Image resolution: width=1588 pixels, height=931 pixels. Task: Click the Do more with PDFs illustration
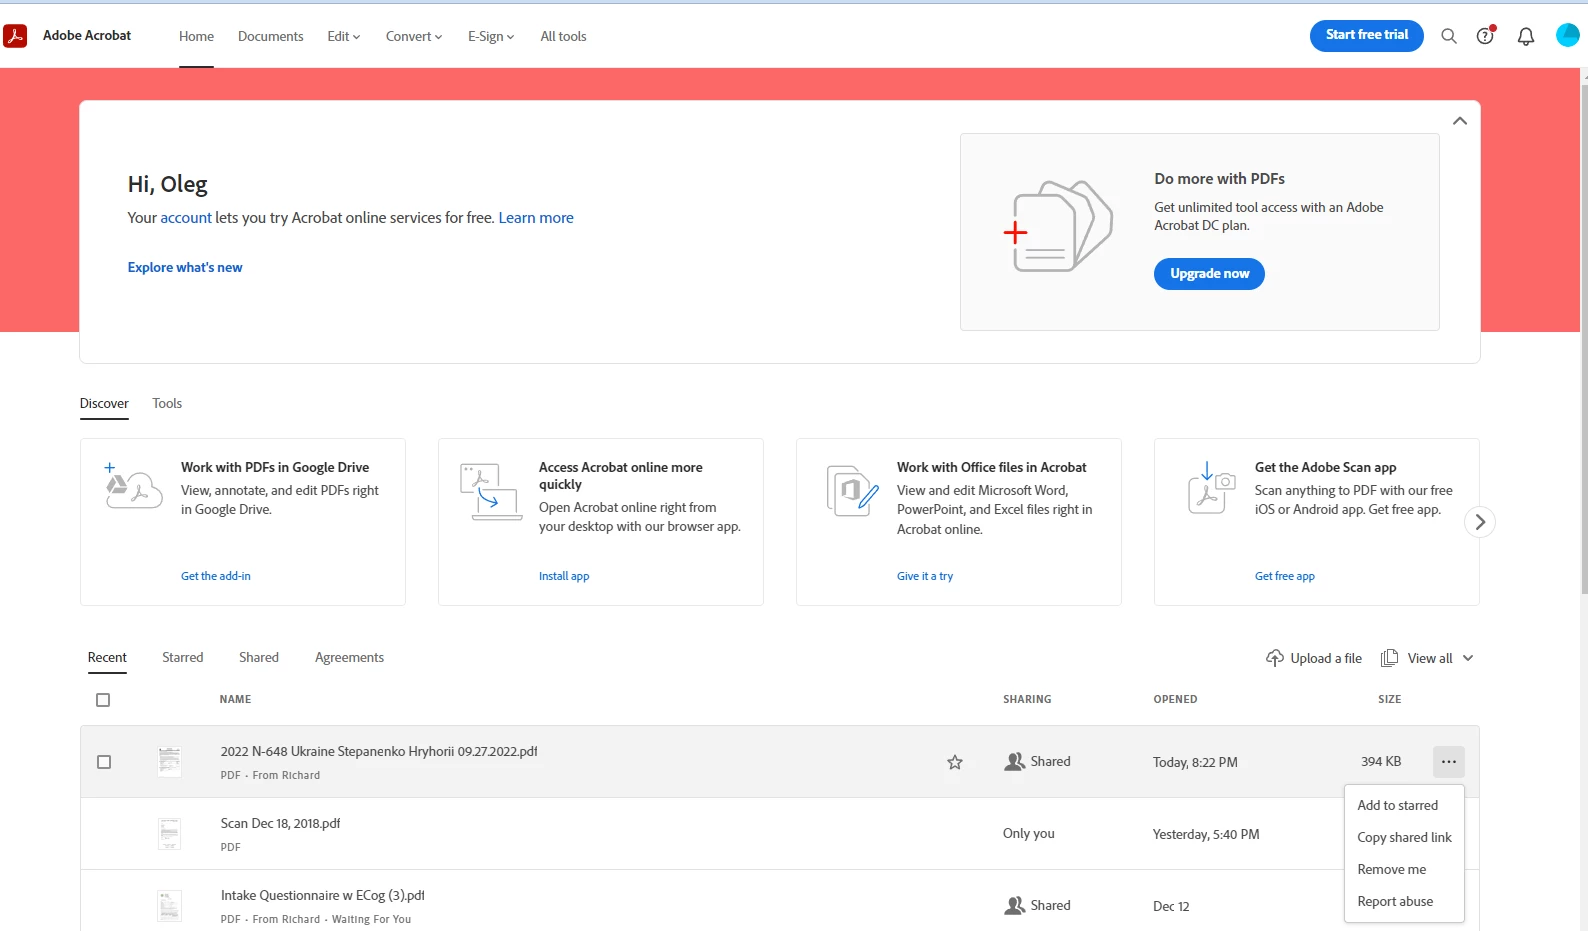(1058, 226)
